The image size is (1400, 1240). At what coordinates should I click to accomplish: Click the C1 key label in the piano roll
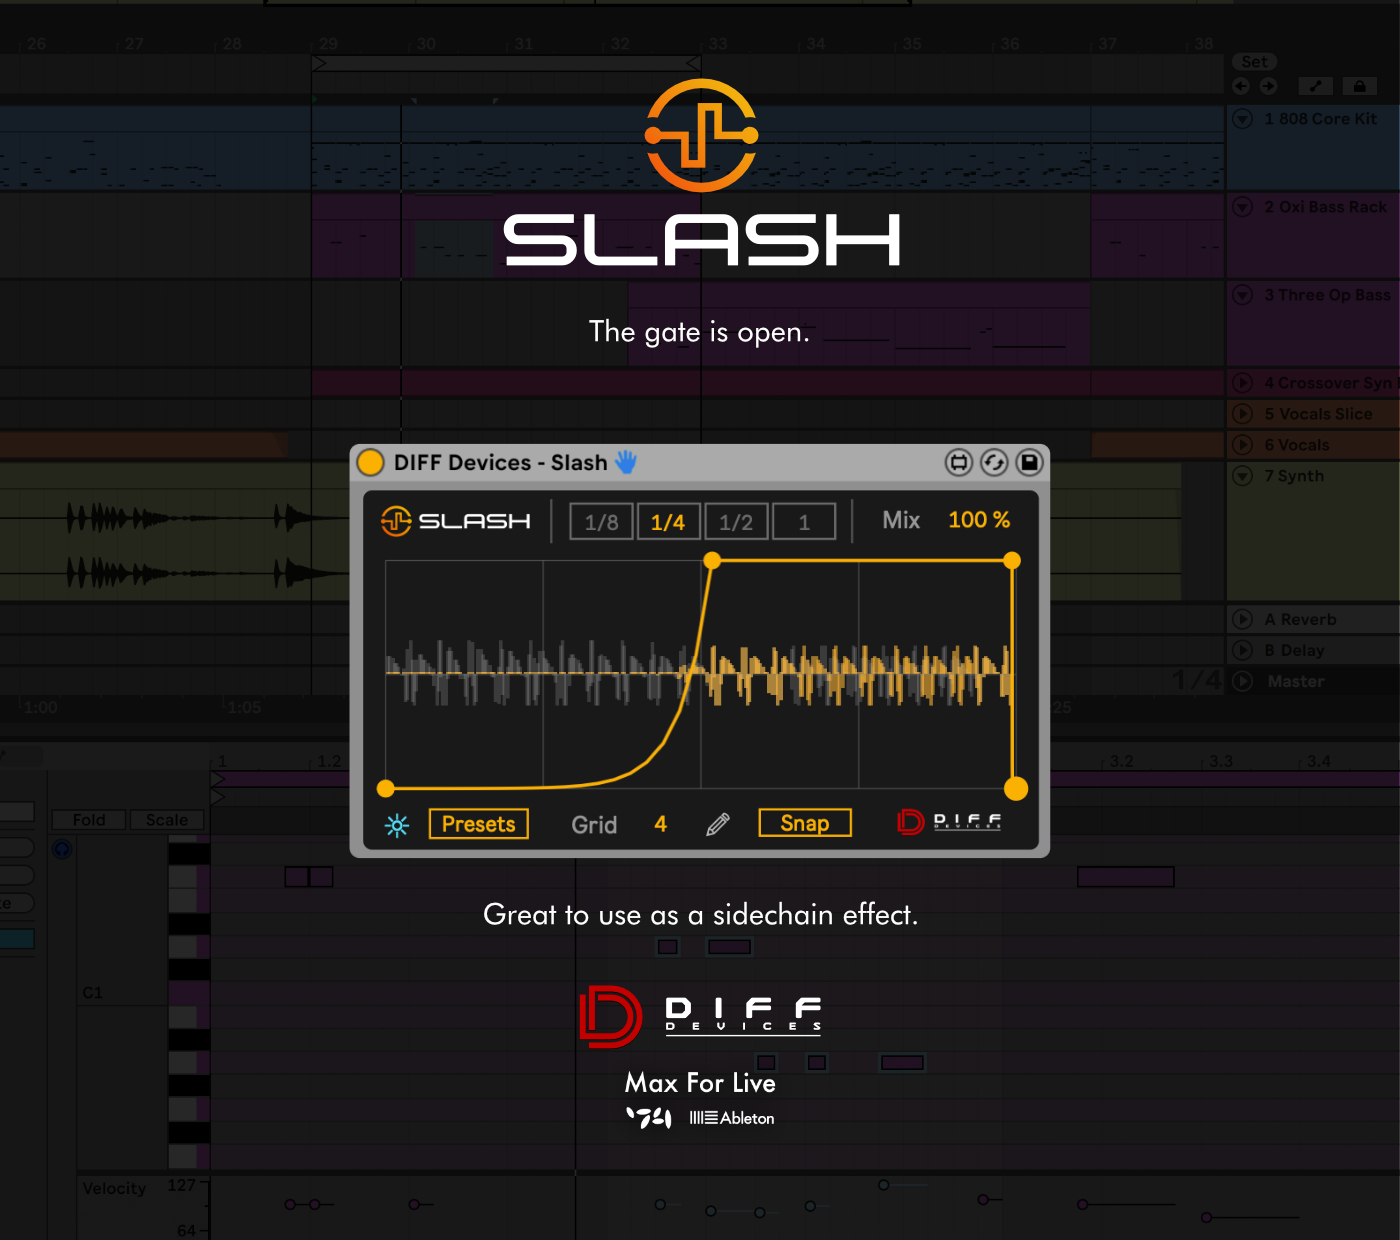click(93, 993)
